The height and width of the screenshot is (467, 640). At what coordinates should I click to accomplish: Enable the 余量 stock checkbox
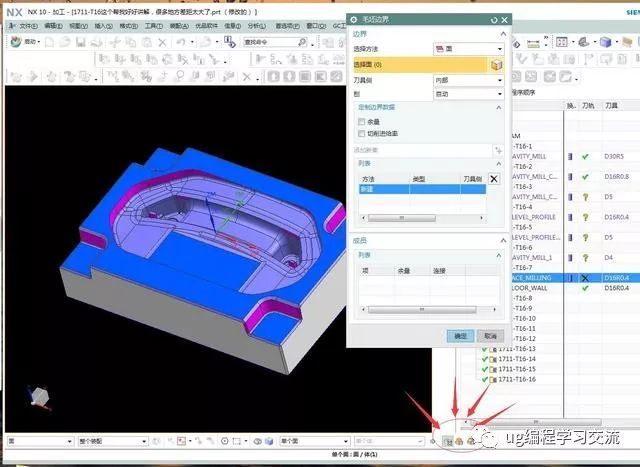[x=361, y=122]
